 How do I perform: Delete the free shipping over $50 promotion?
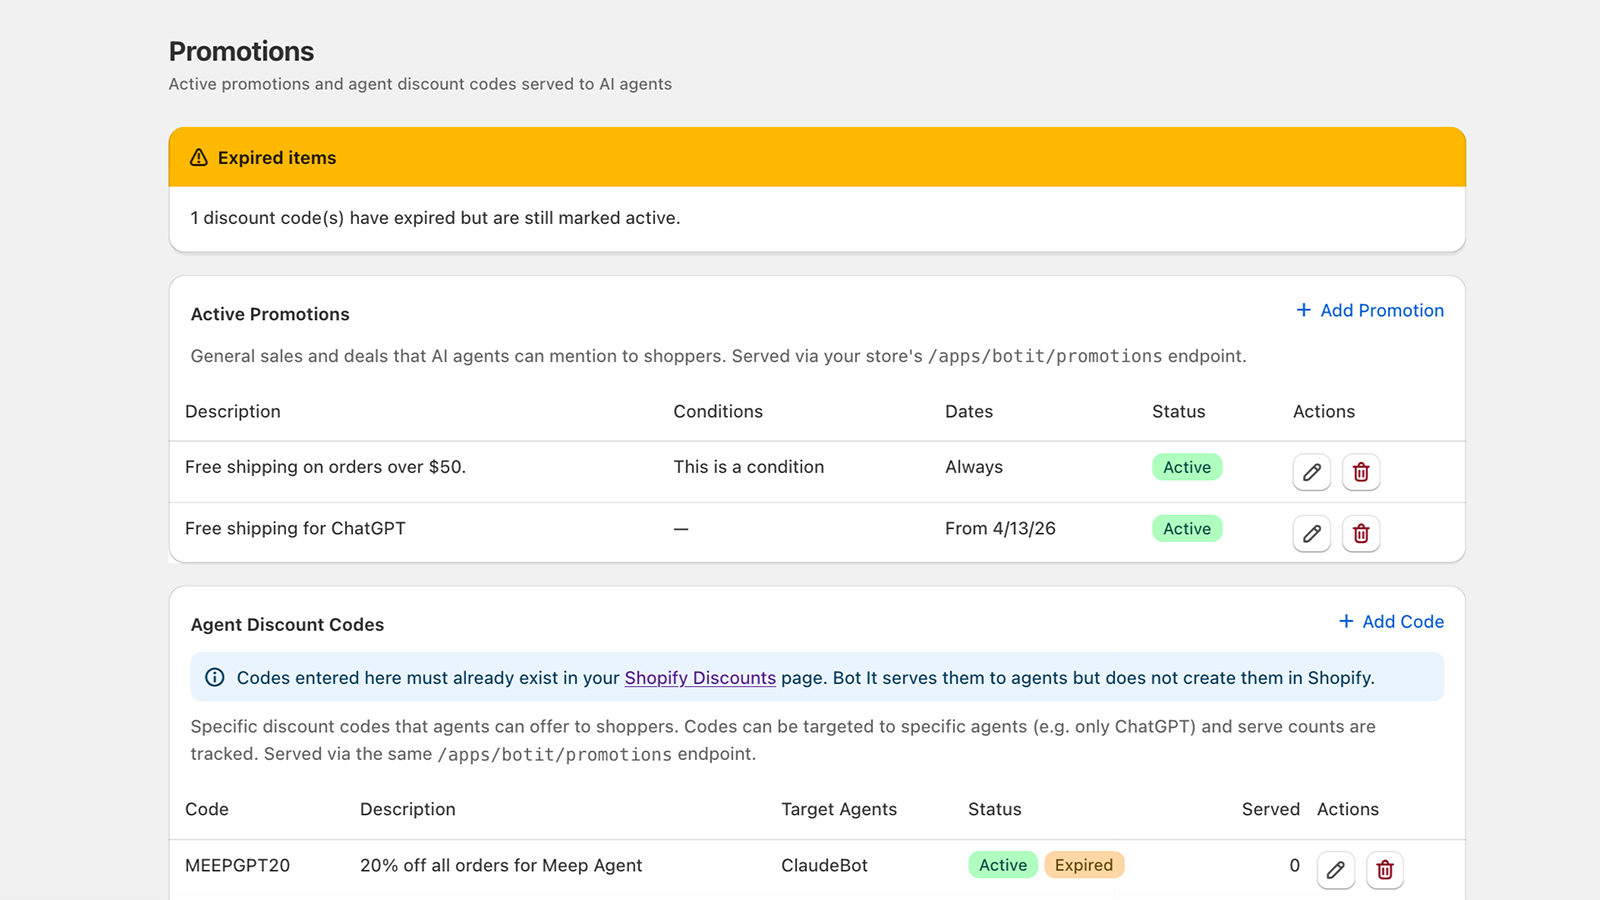click(x=1360, y=472)
